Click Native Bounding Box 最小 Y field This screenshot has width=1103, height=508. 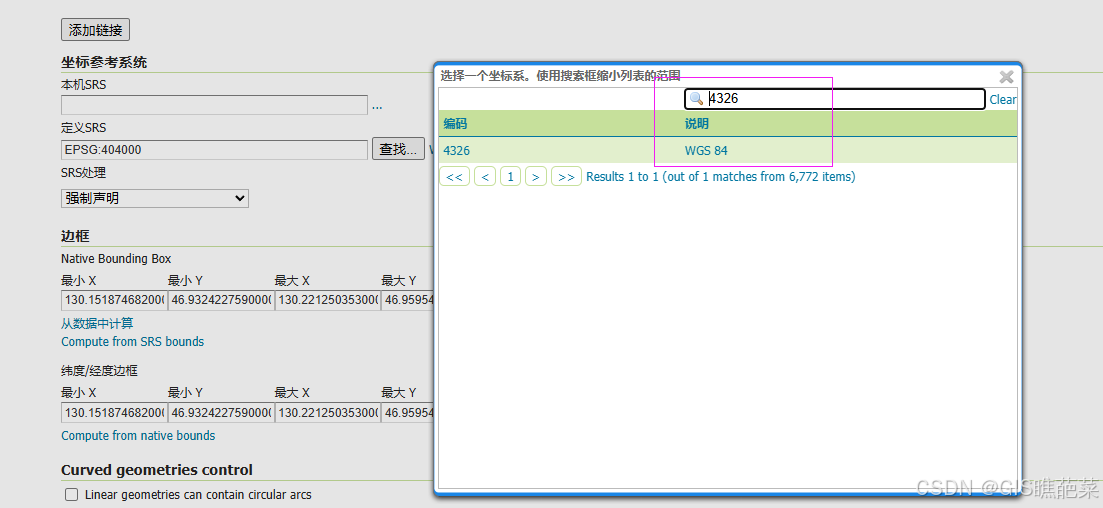coord(221,300)
